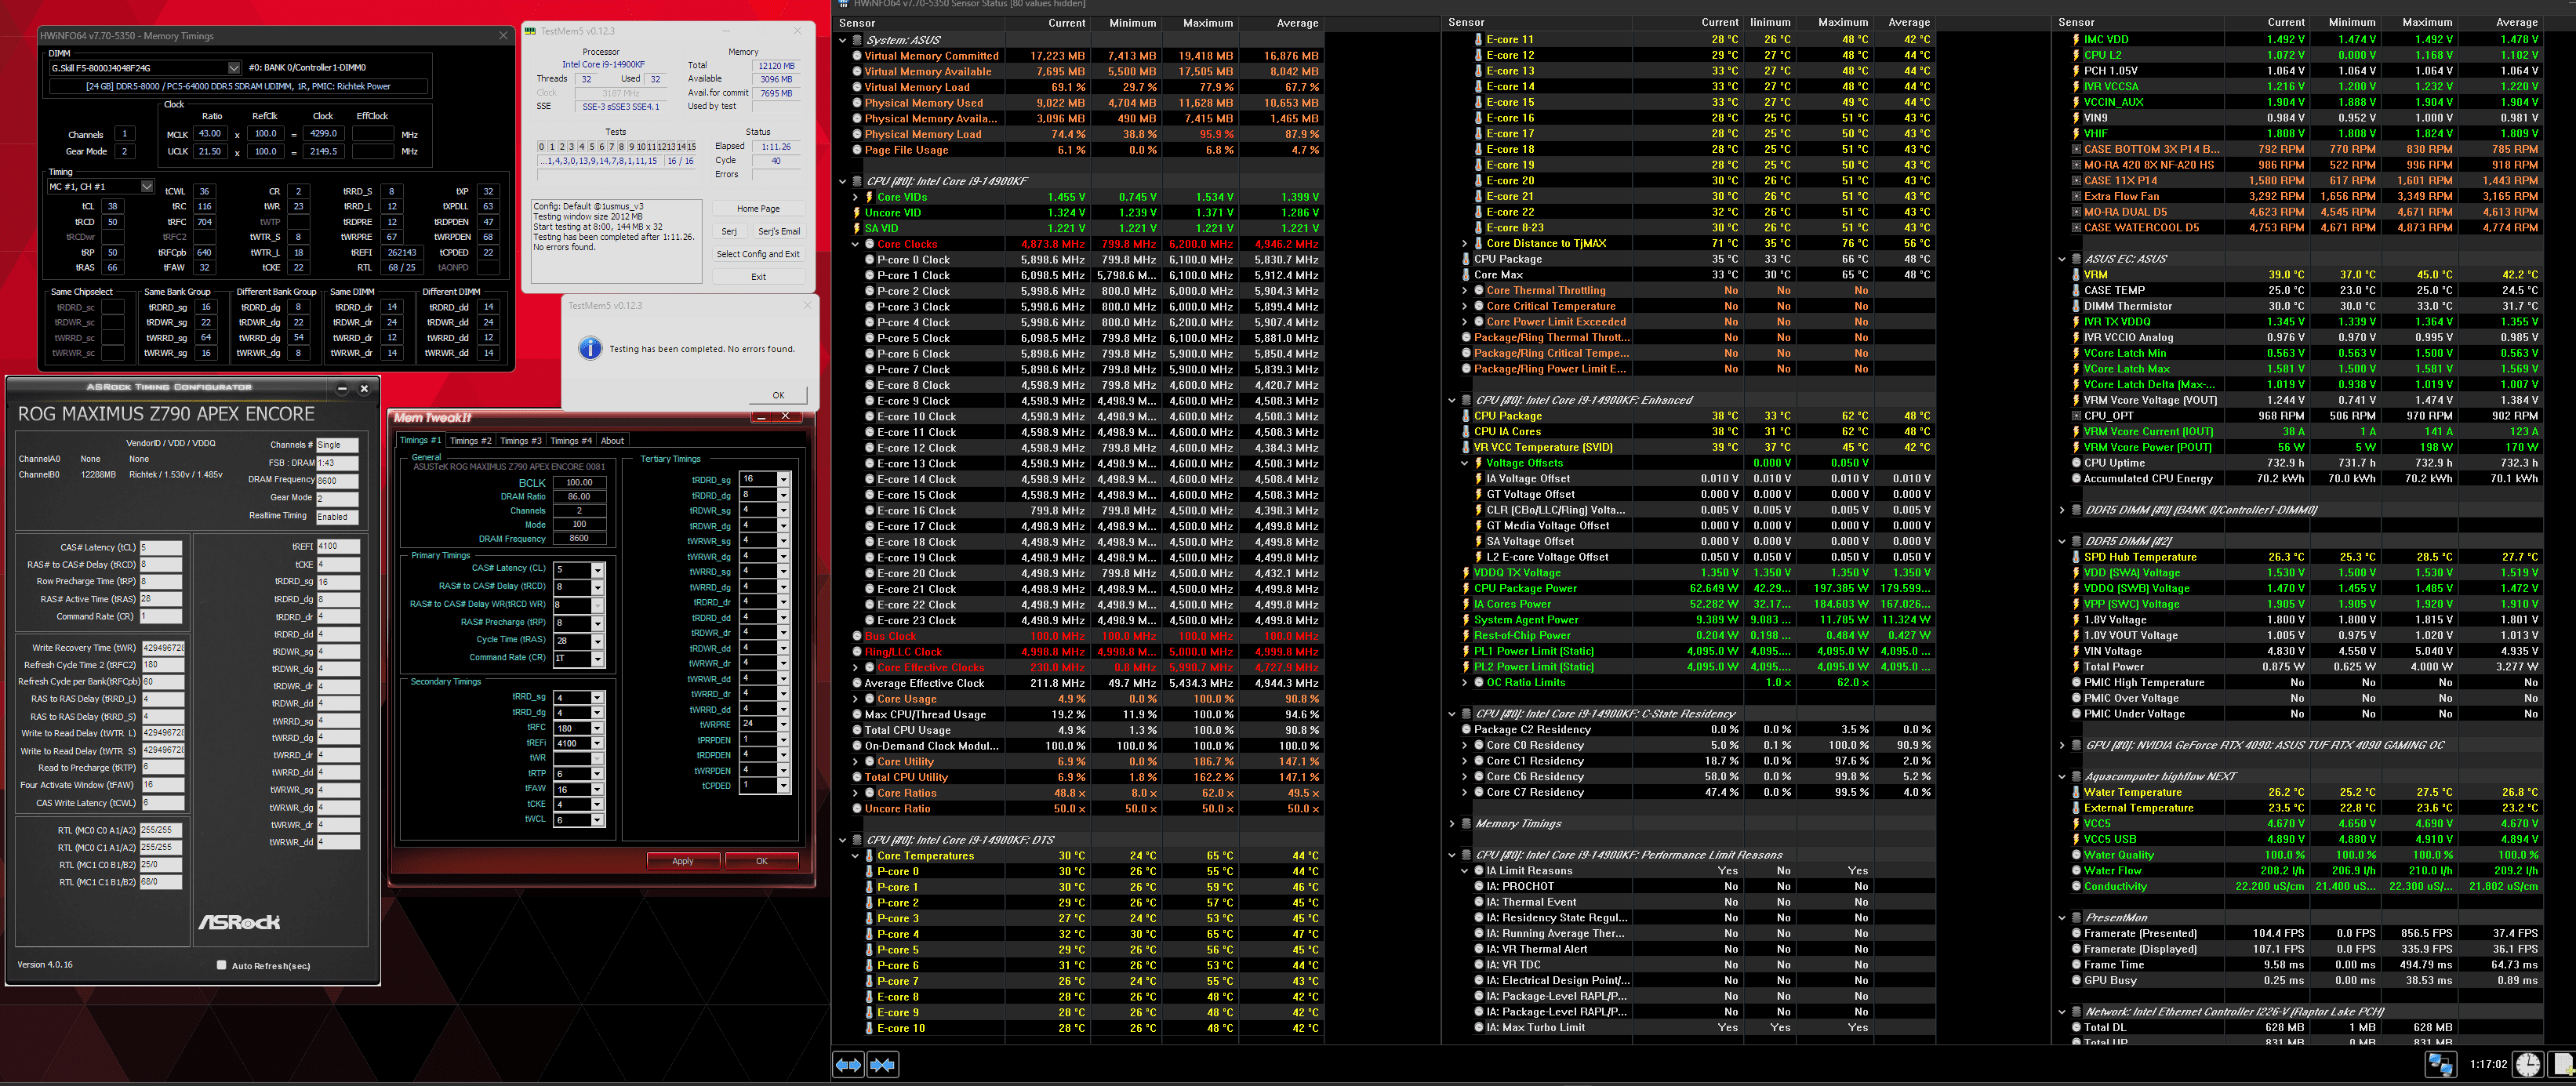Click the E-core 11 thermometer icon
Viewport: 2576px width, 1086px height.
pyautogui.click(x=1479, y=40)
